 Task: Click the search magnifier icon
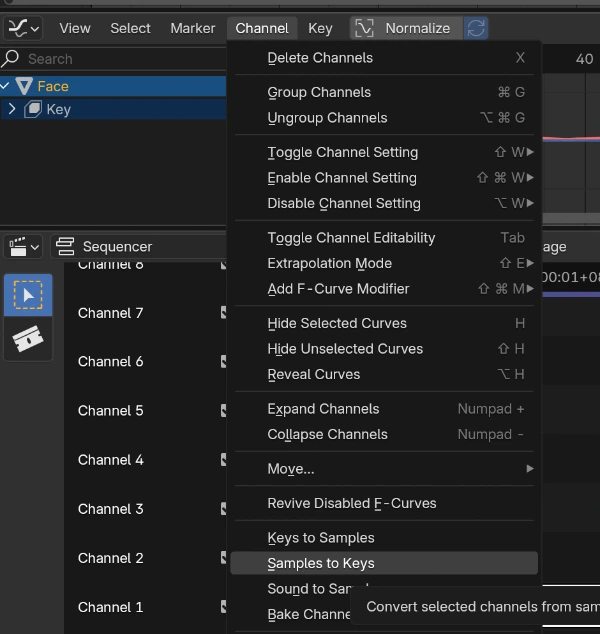(x=12, y=59)
